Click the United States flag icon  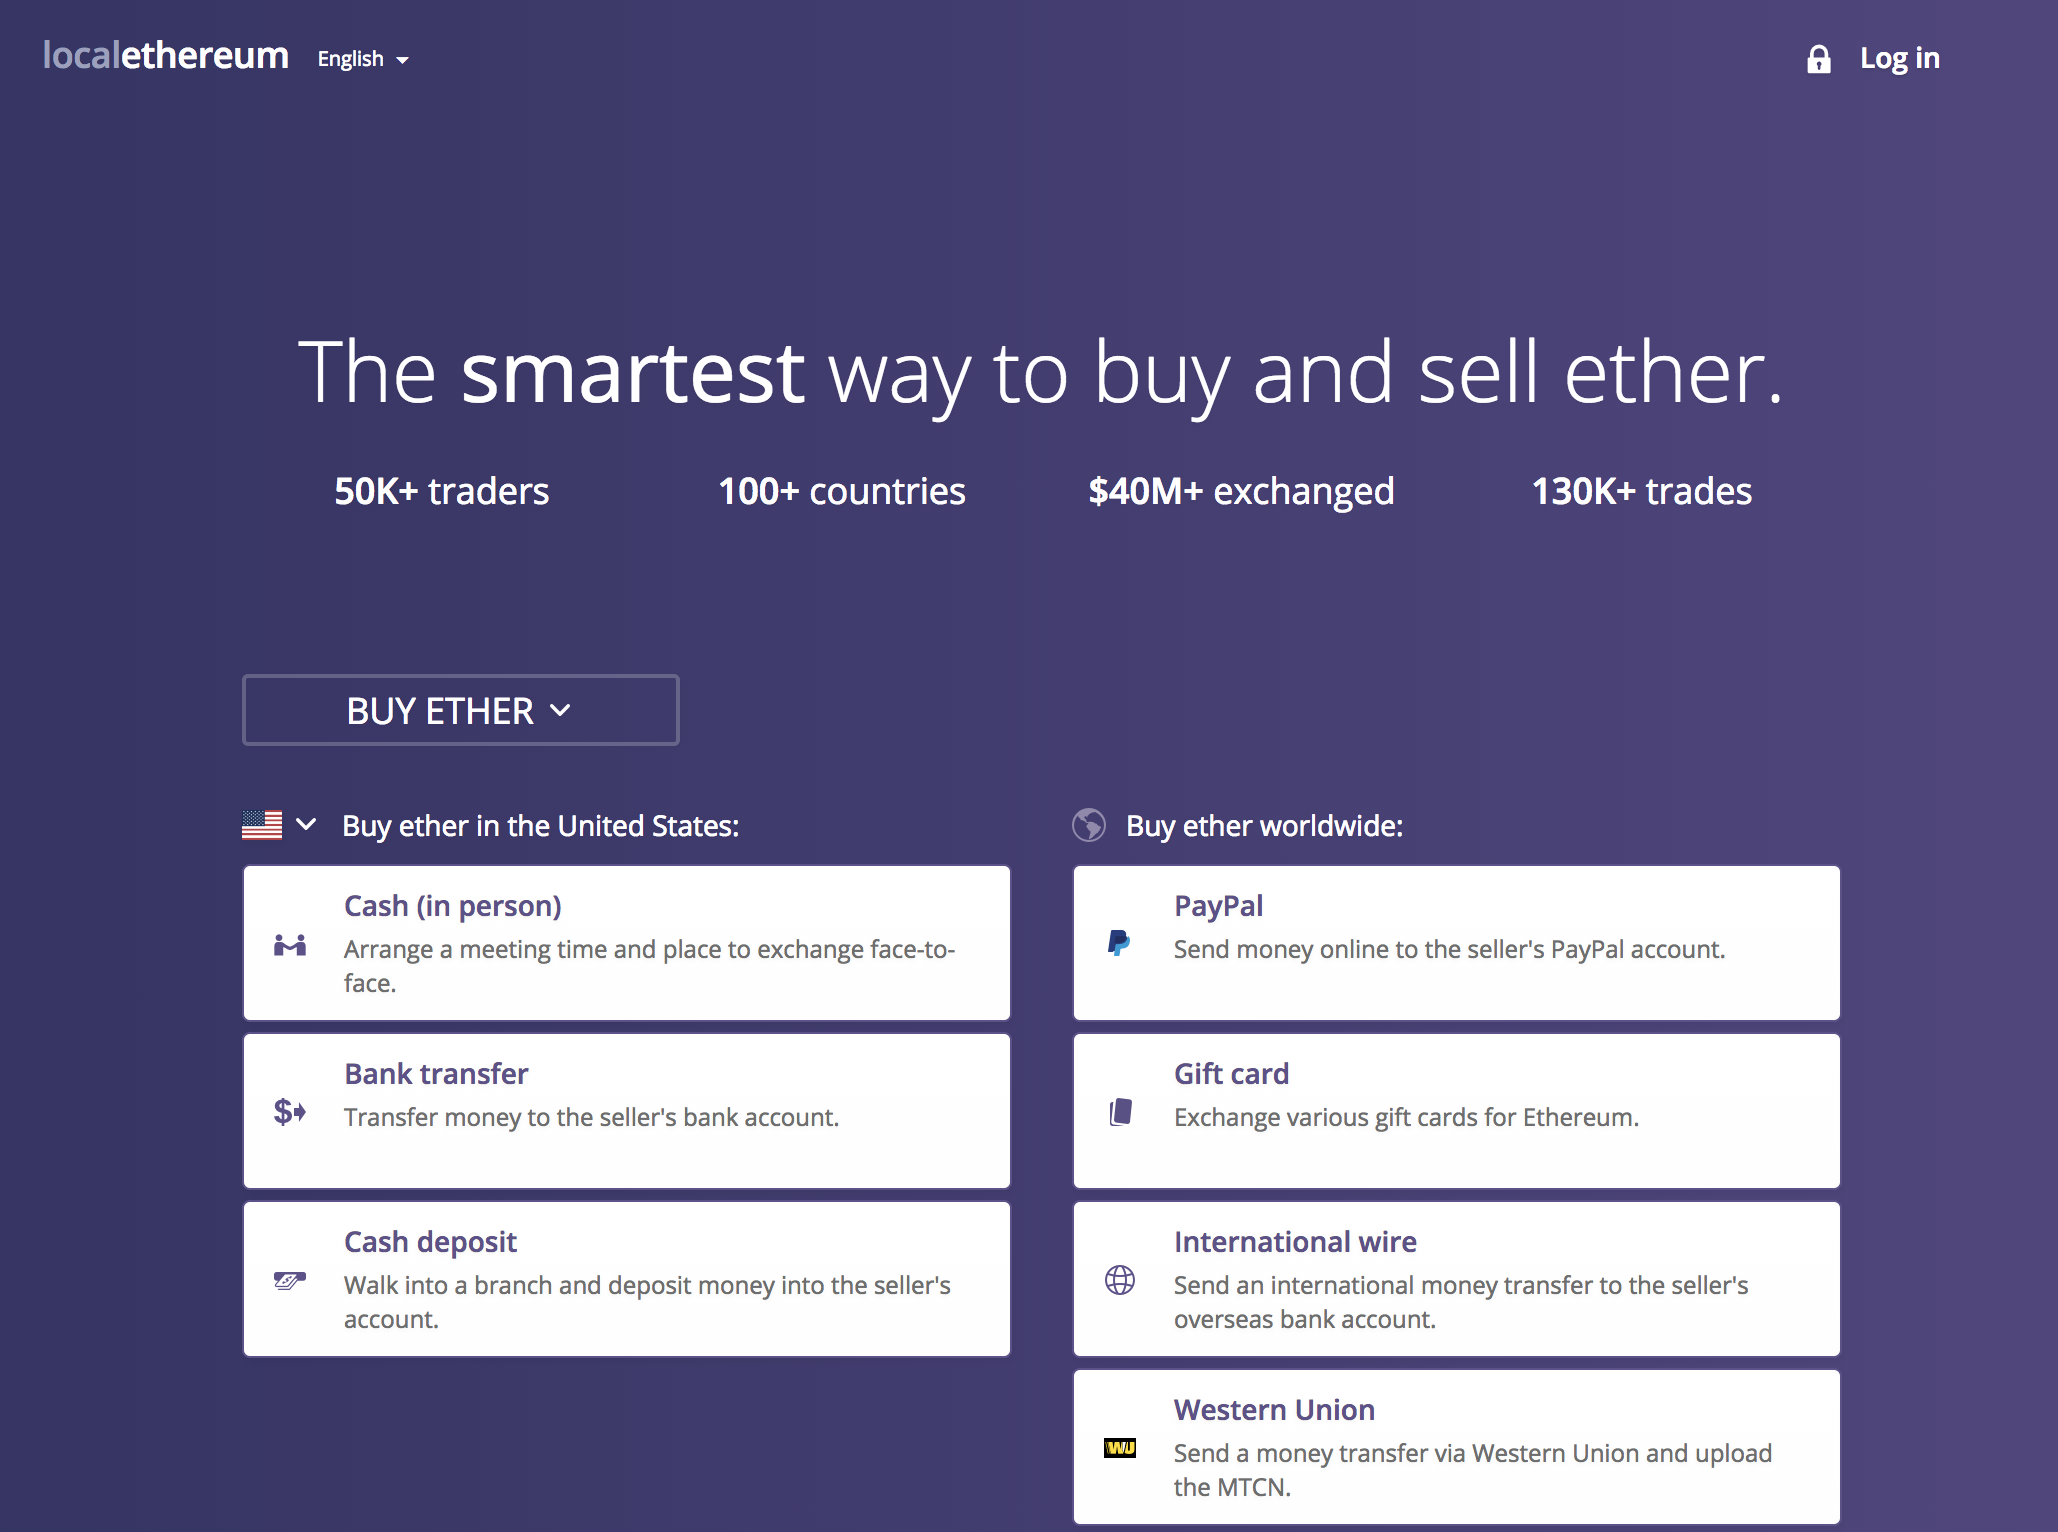click(x=262, y=825)
